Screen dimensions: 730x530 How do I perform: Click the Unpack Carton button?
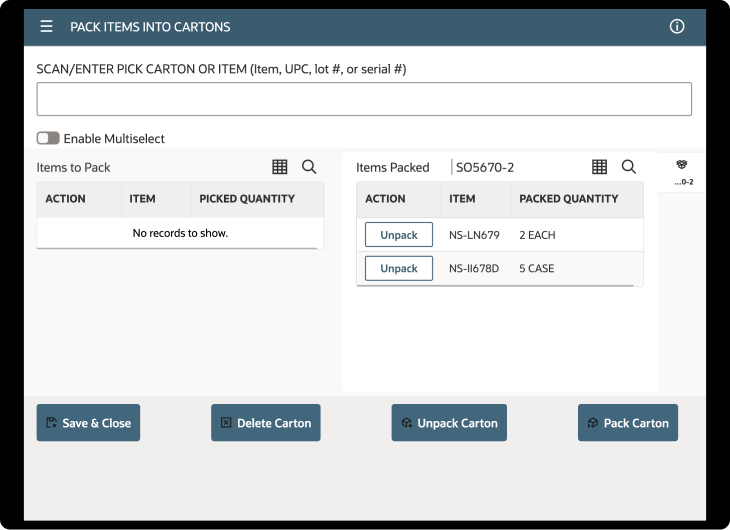coord(449,423)
